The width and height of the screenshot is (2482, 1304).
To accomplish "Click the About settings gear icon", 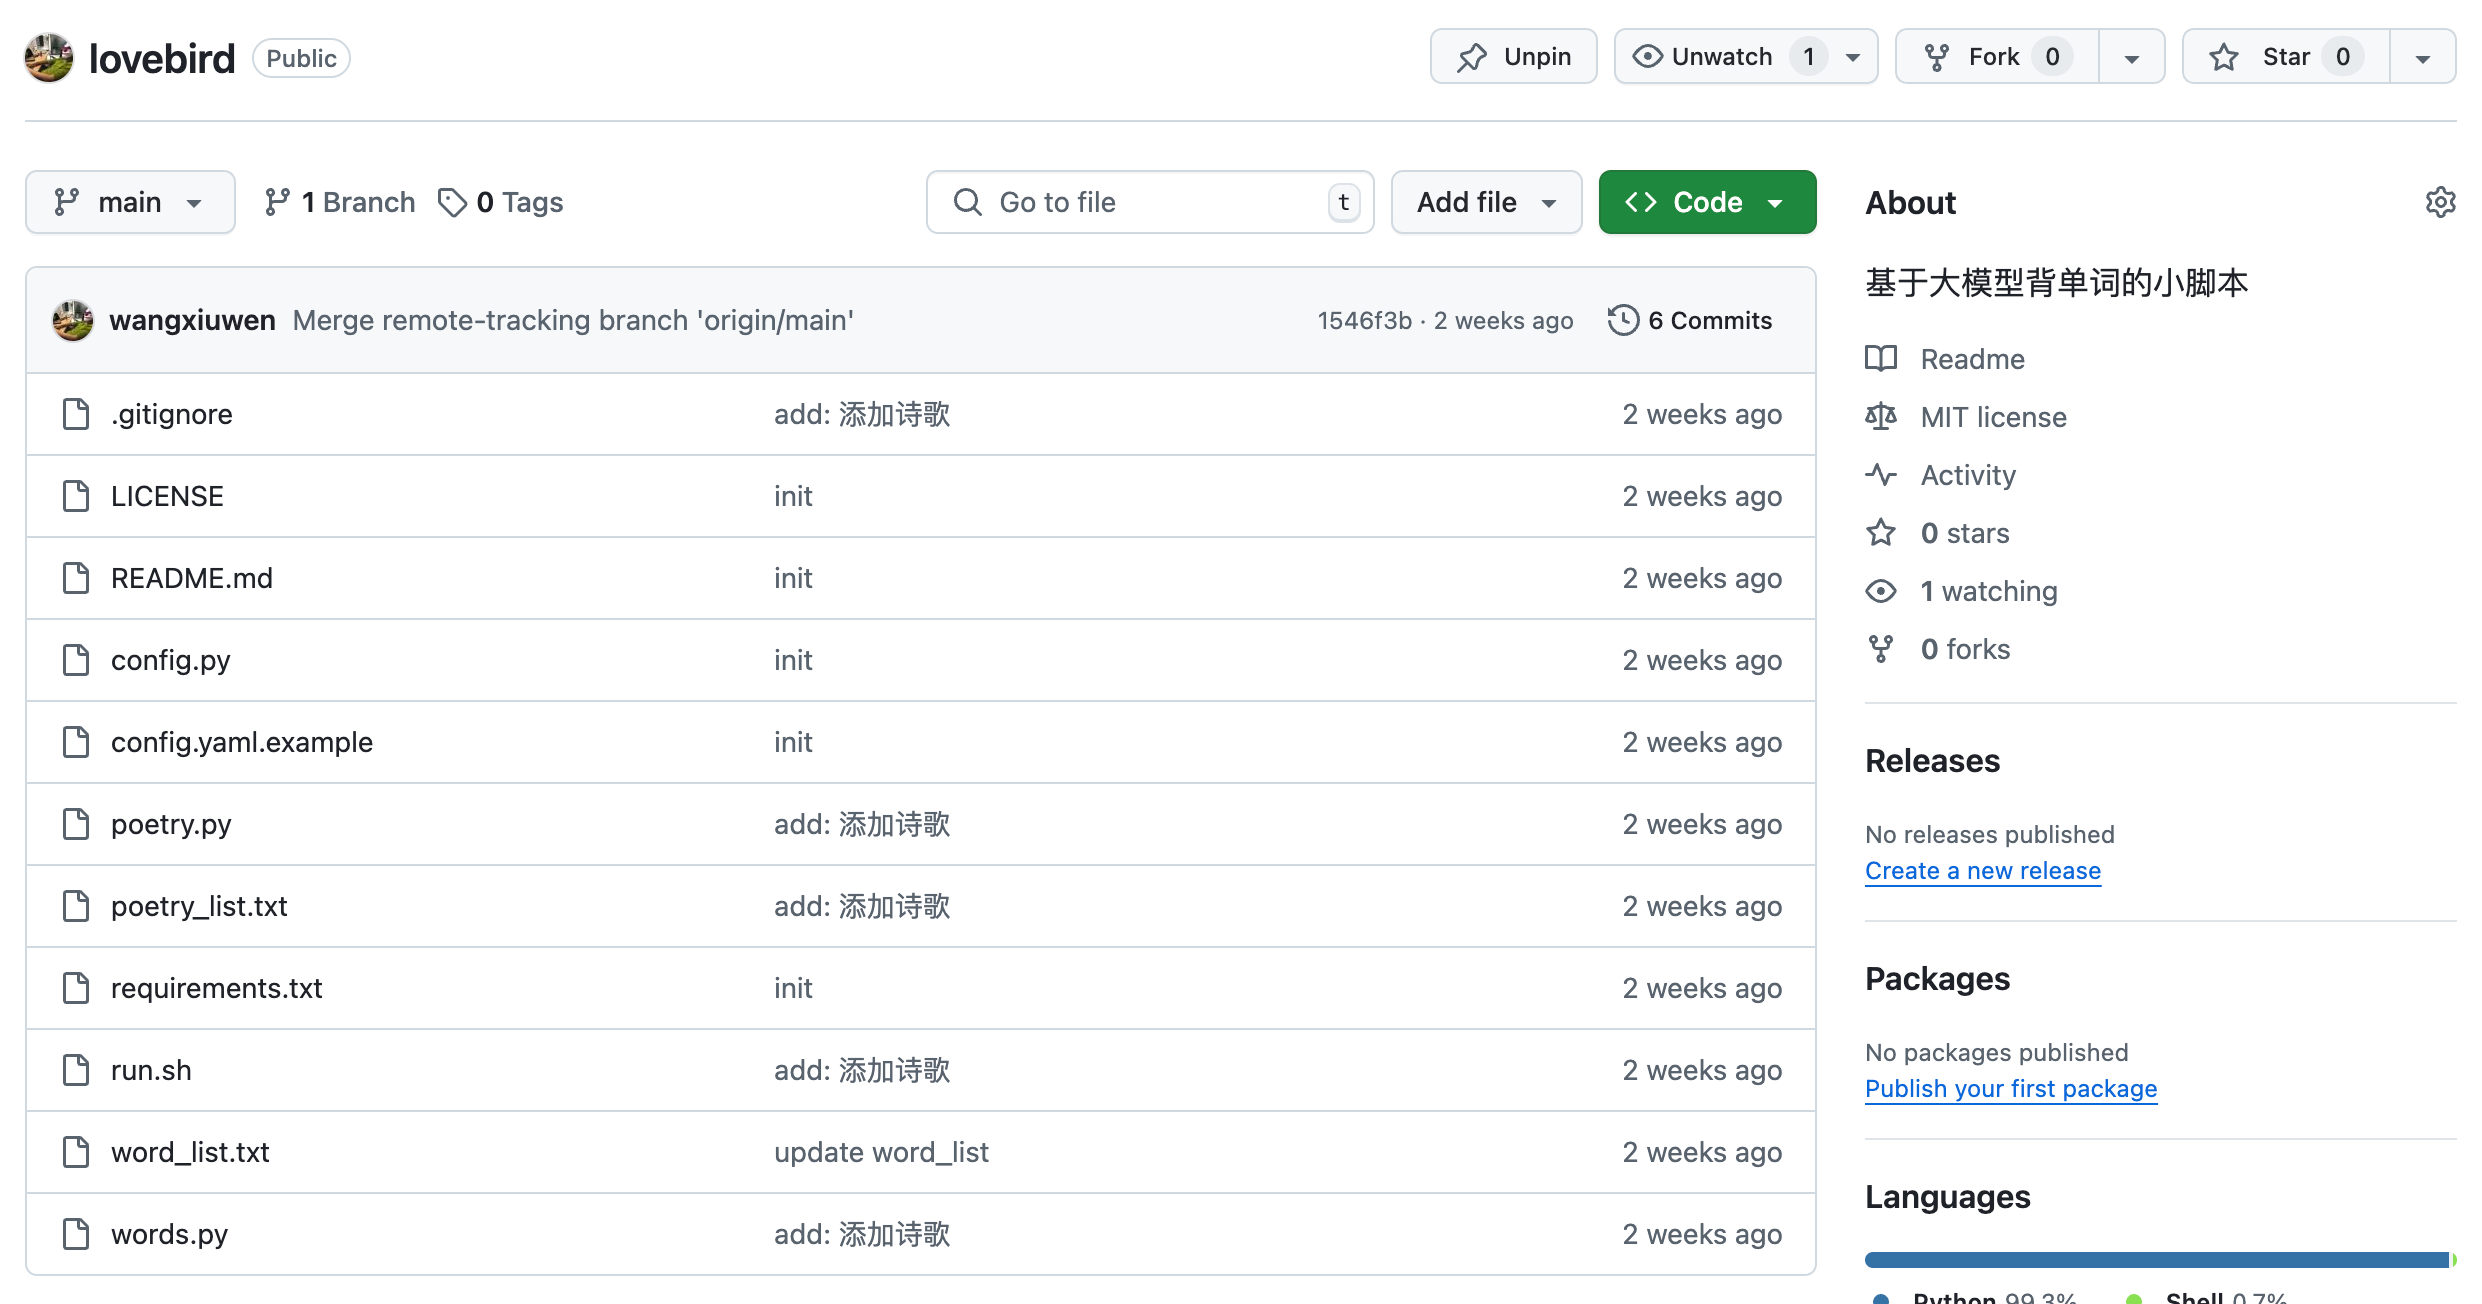I will tap(2440, 202).
